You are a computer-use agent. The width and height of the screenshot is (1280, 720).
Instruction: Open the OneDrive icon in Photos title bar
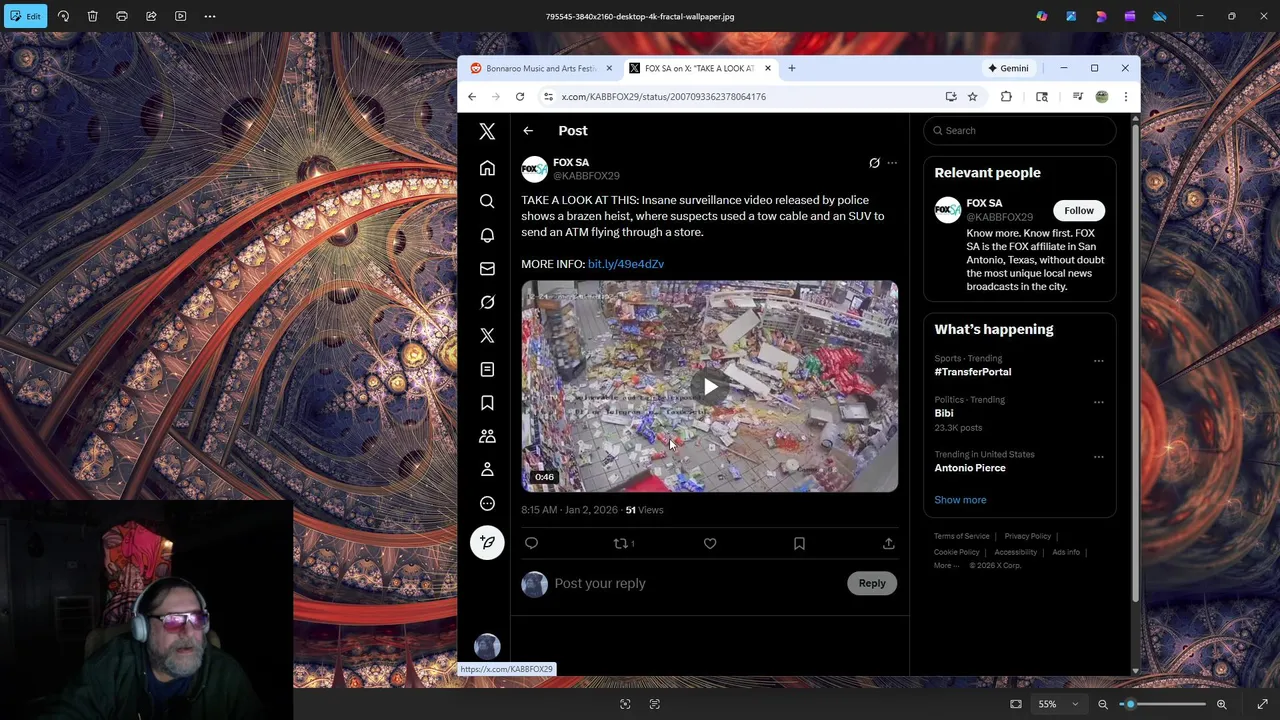[1159, 16]
